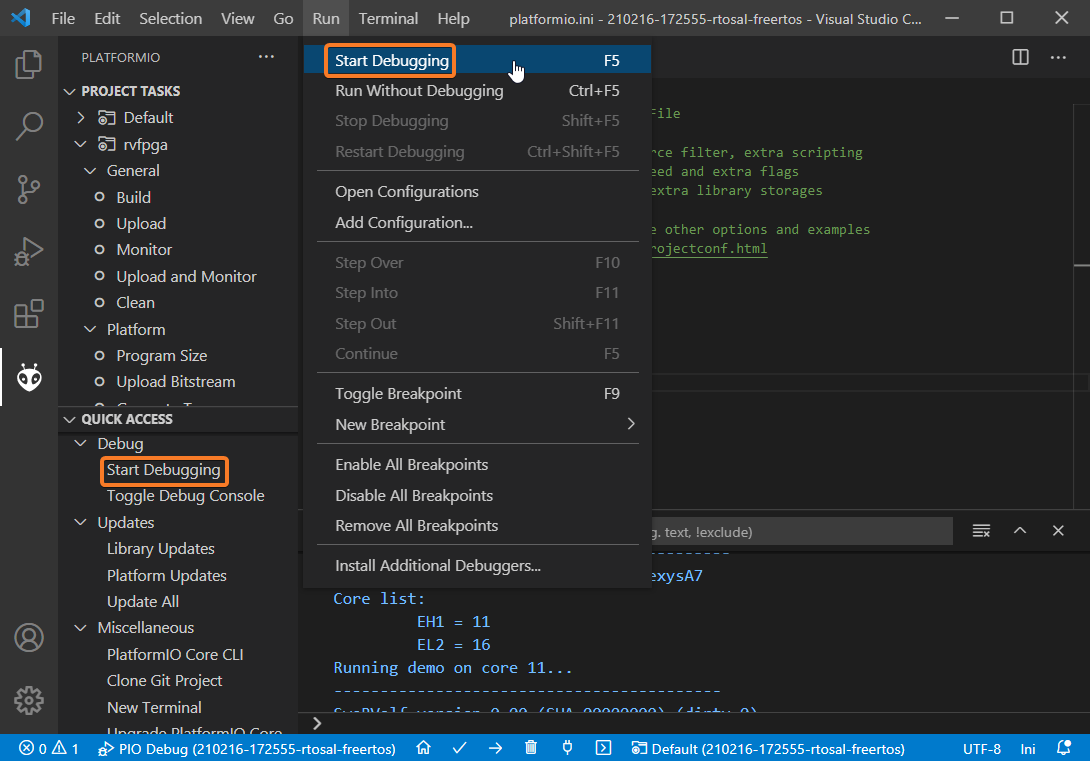The height and width of the screenshot is (761, 1090).
Task: Change language mode by clicking Ini
Action: click(1027, 748)
